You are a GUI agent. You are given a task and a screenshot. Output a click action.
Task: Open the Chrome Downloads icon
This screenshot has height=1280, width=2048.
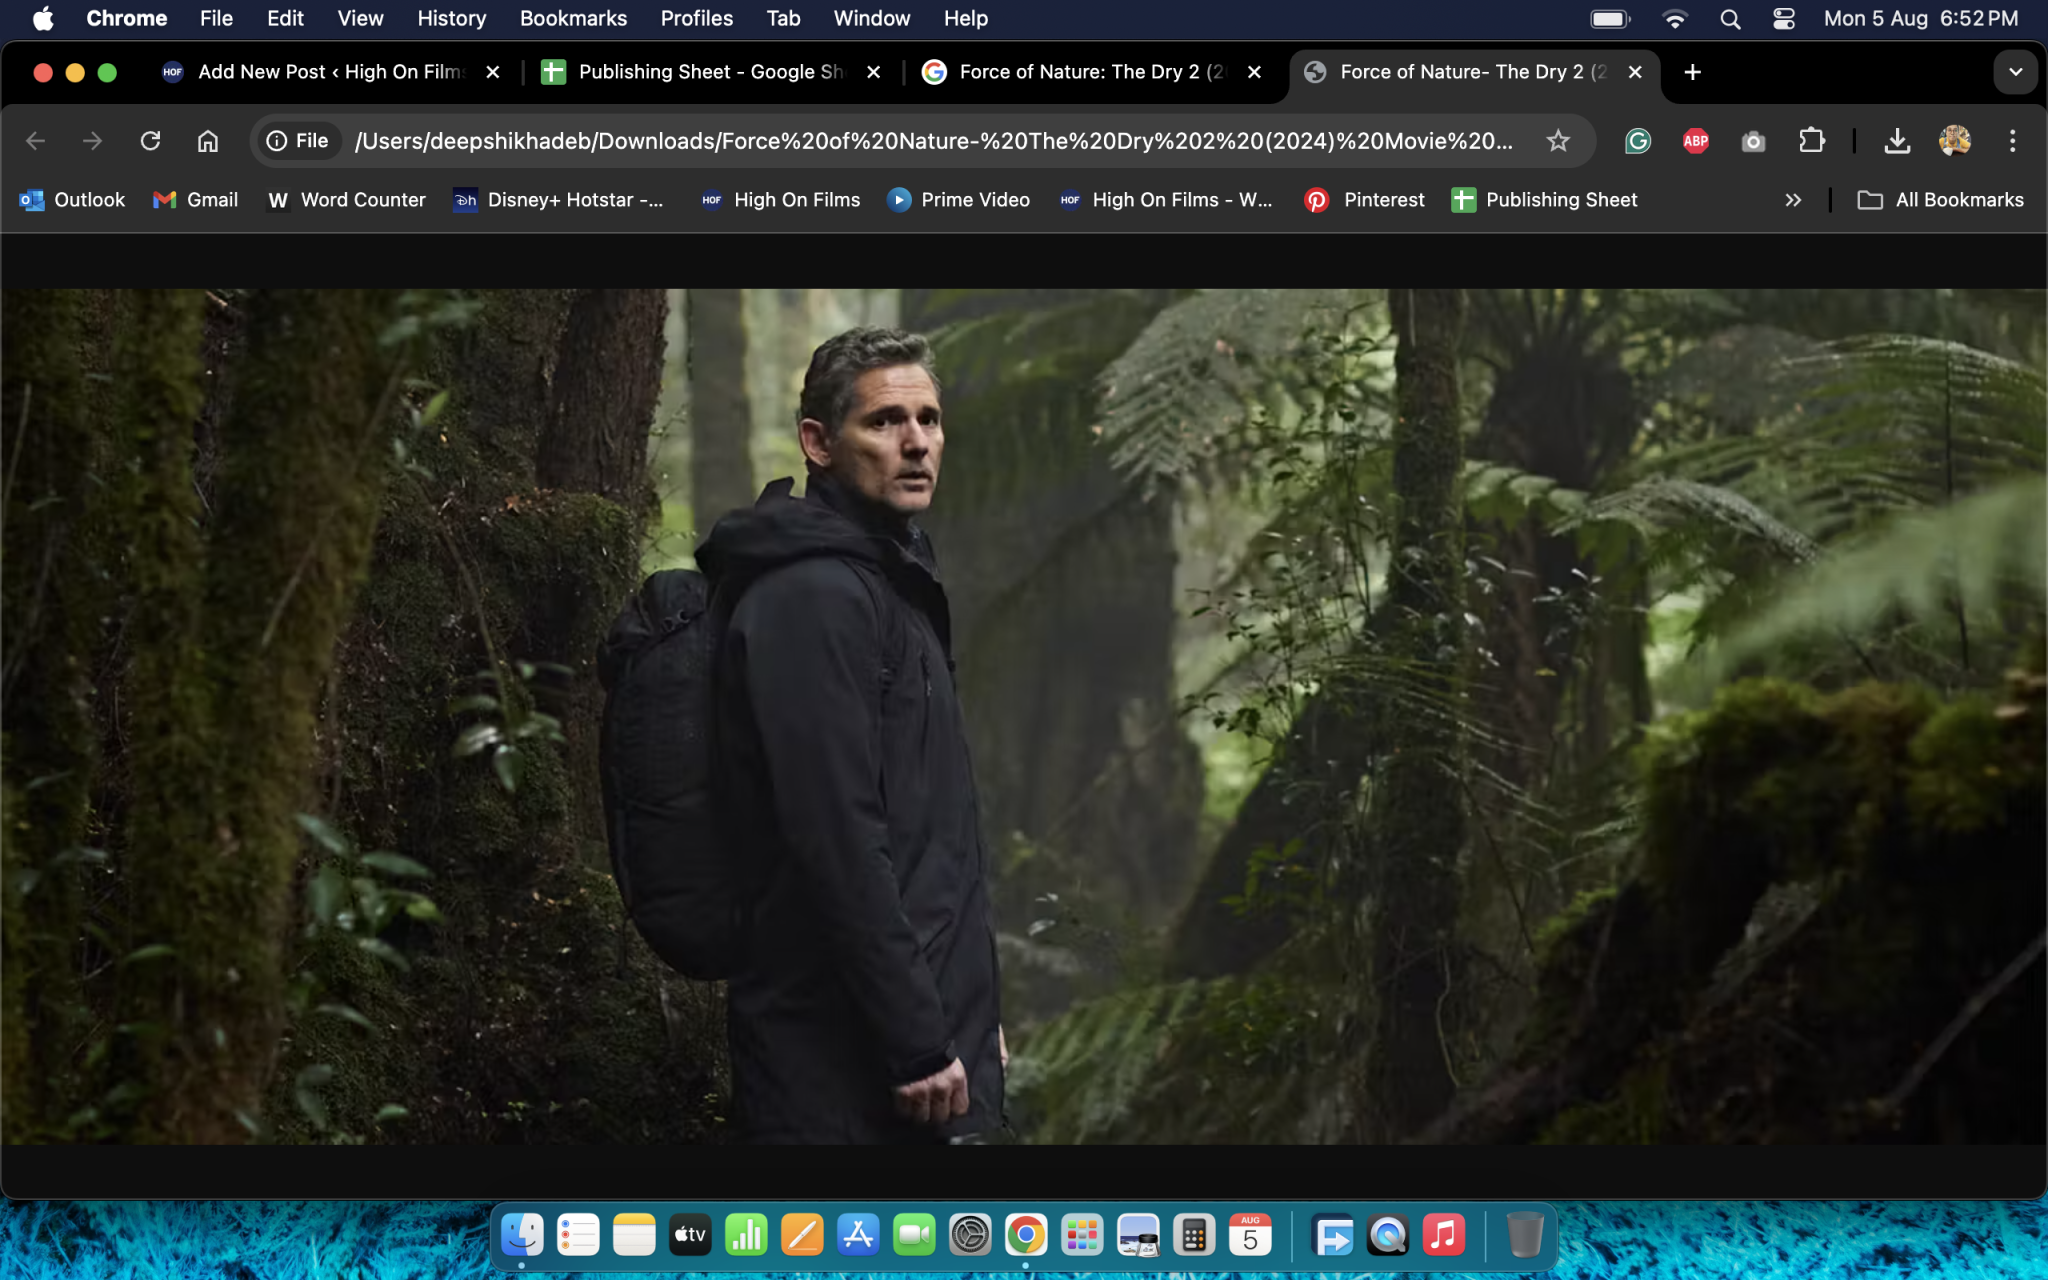pos(1897,141)
